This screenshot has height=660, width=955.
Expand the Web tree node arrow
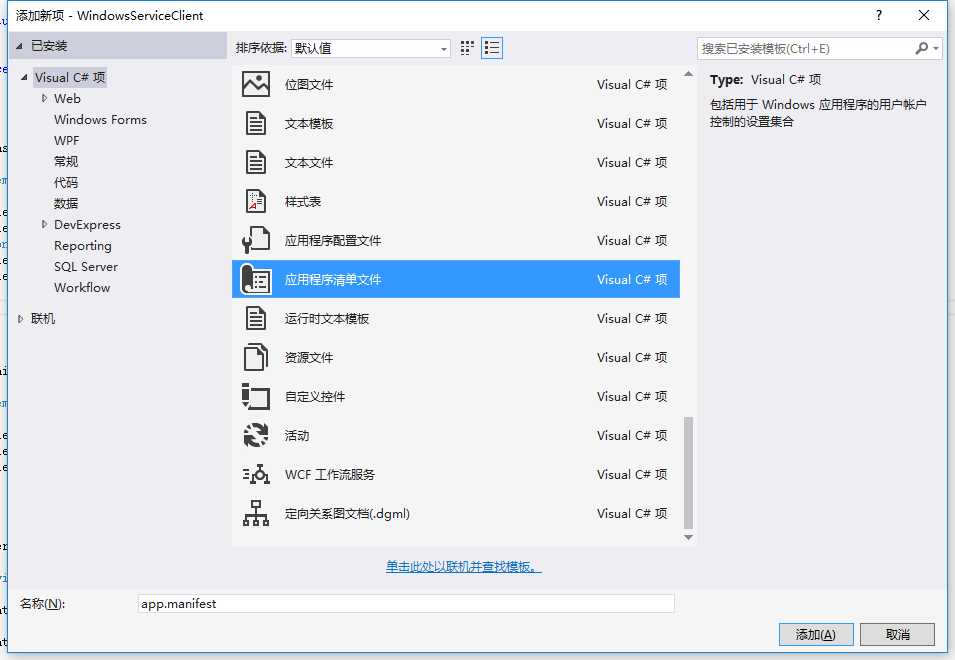(44, 98)
